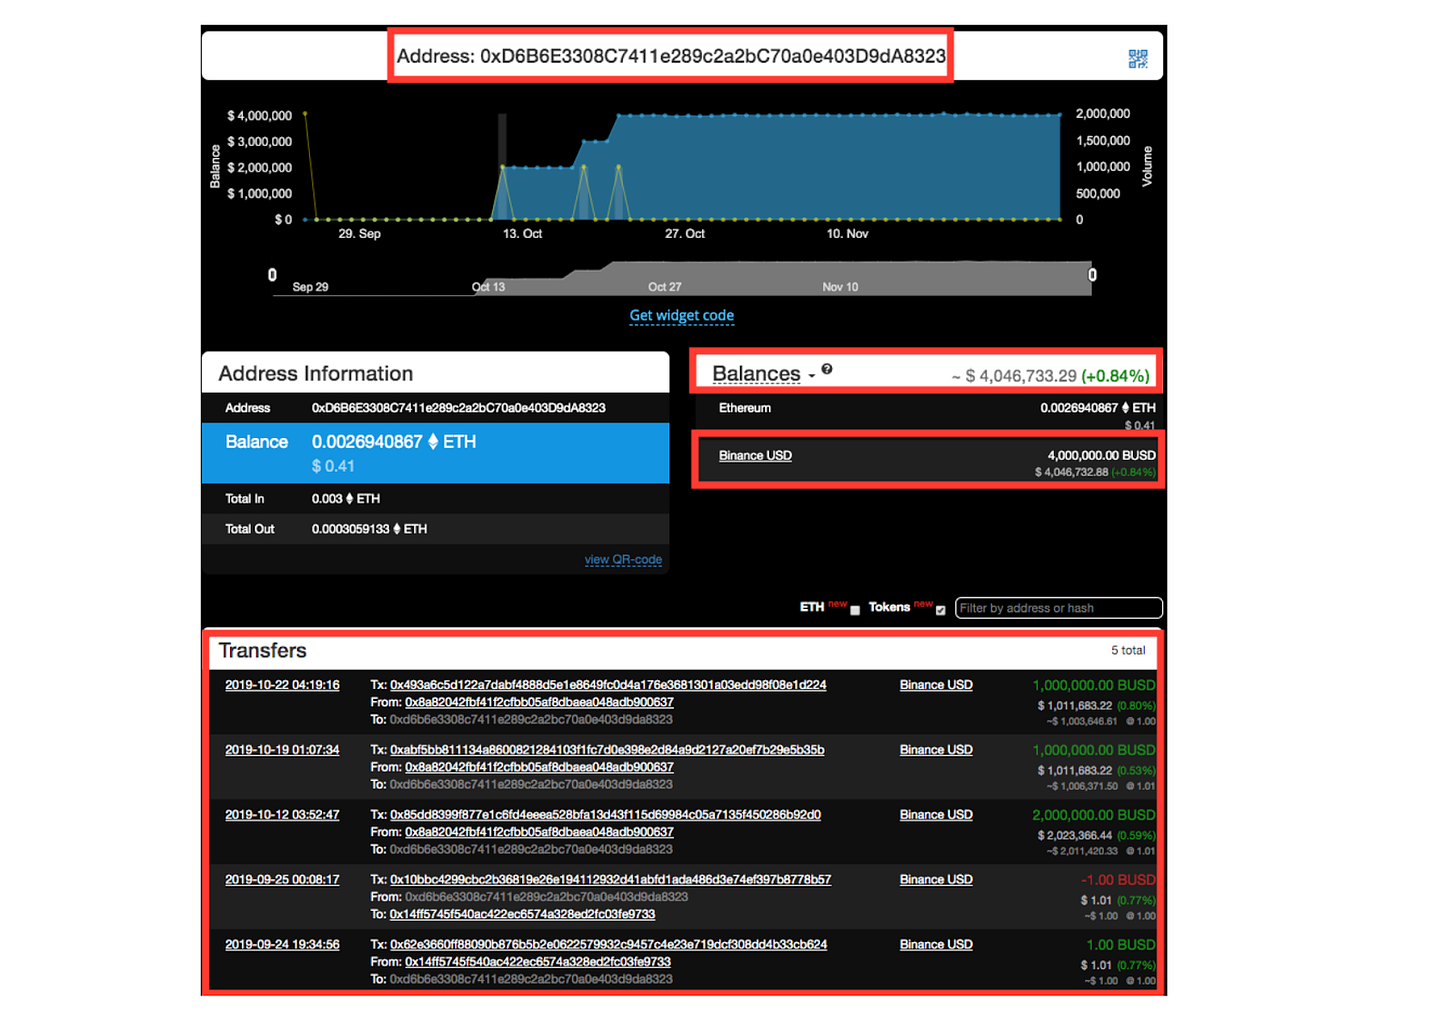Image resolution: width=1455 pixels, height=1018 pixels.
Task: Click the Total Out value 0.0003059133 ETH
Action: [369, 529]
